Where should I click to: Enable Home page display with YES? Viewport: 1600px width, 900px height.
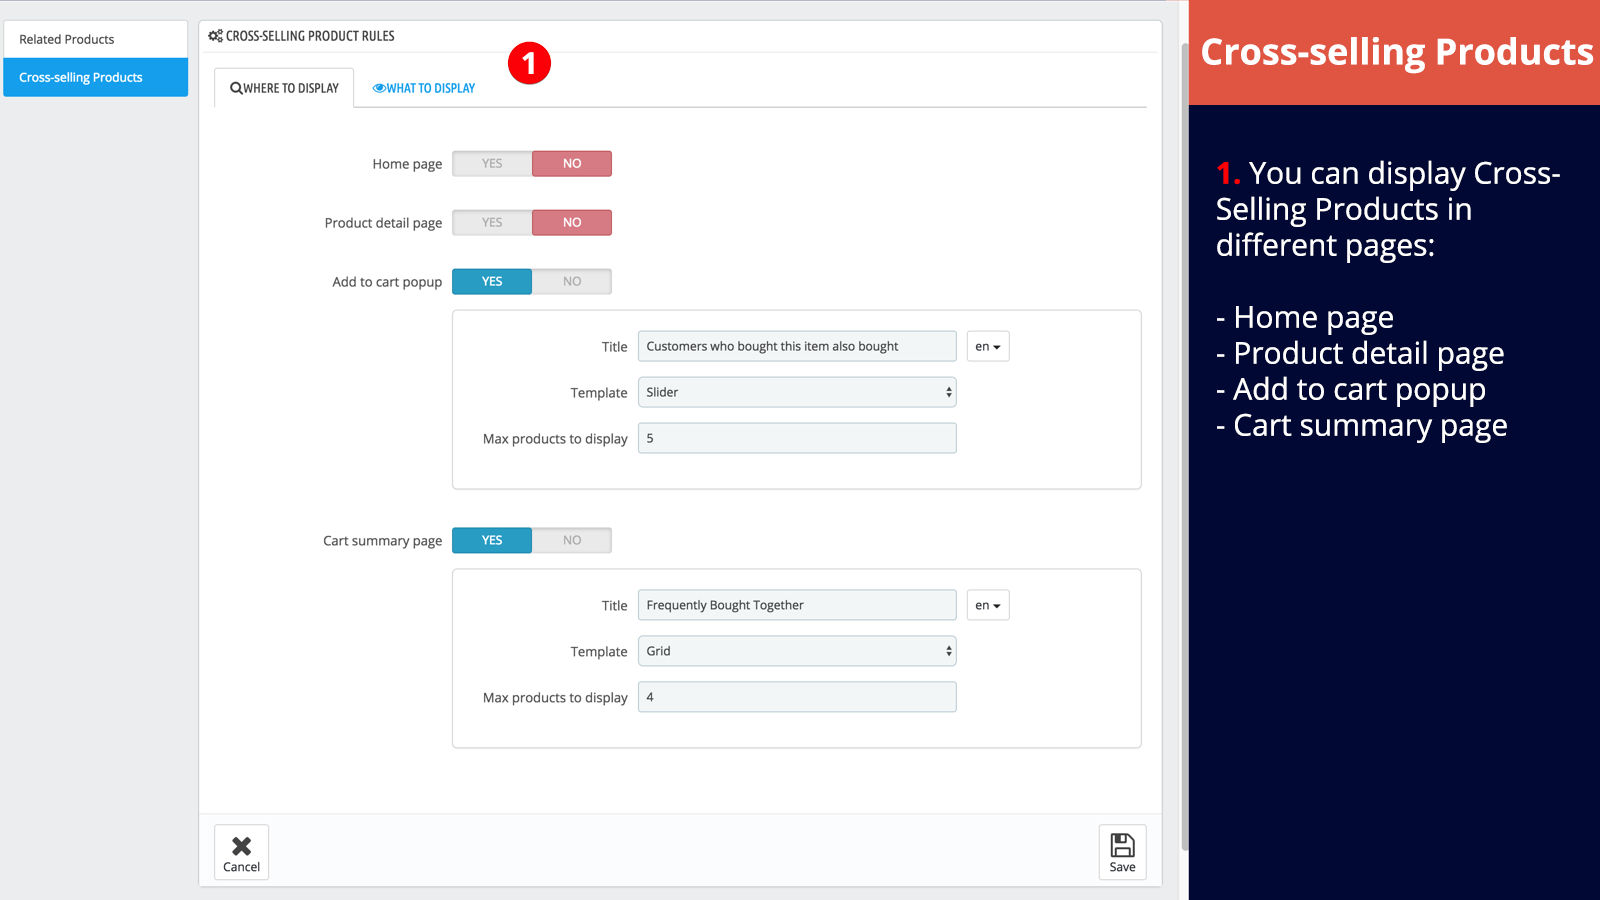pos(492,164)
